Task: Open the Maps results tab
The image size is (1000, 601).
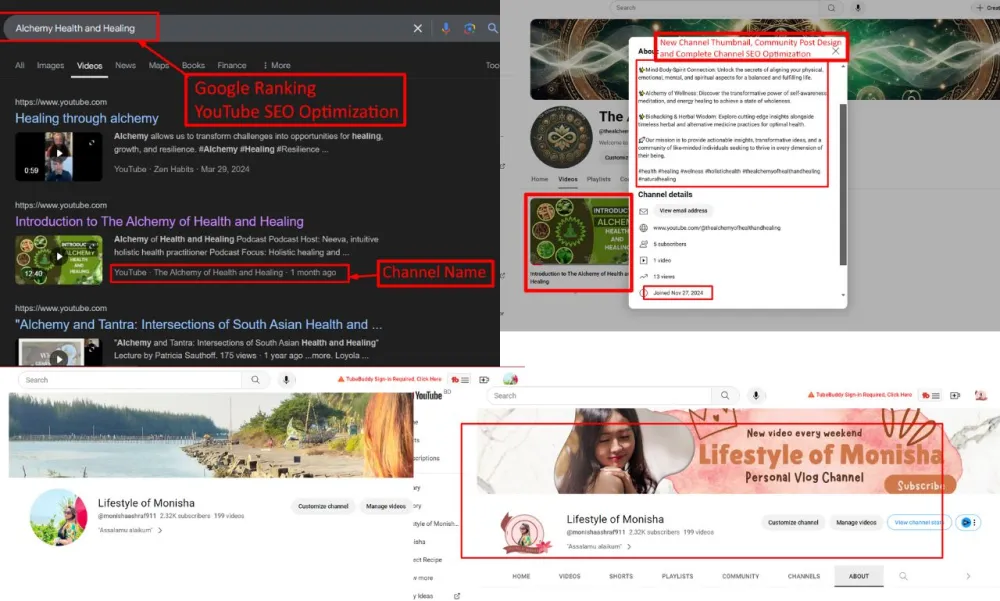Action: coord(159,65)
